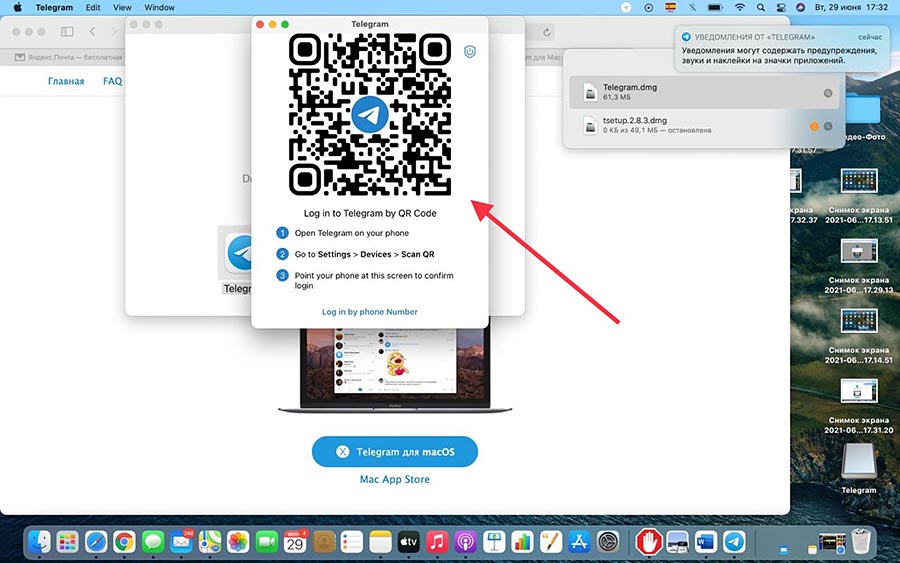This screenshot has height=563, width=900.
Task: Switch to the Яндекс.Почта Safari tab
Action: 68,57
